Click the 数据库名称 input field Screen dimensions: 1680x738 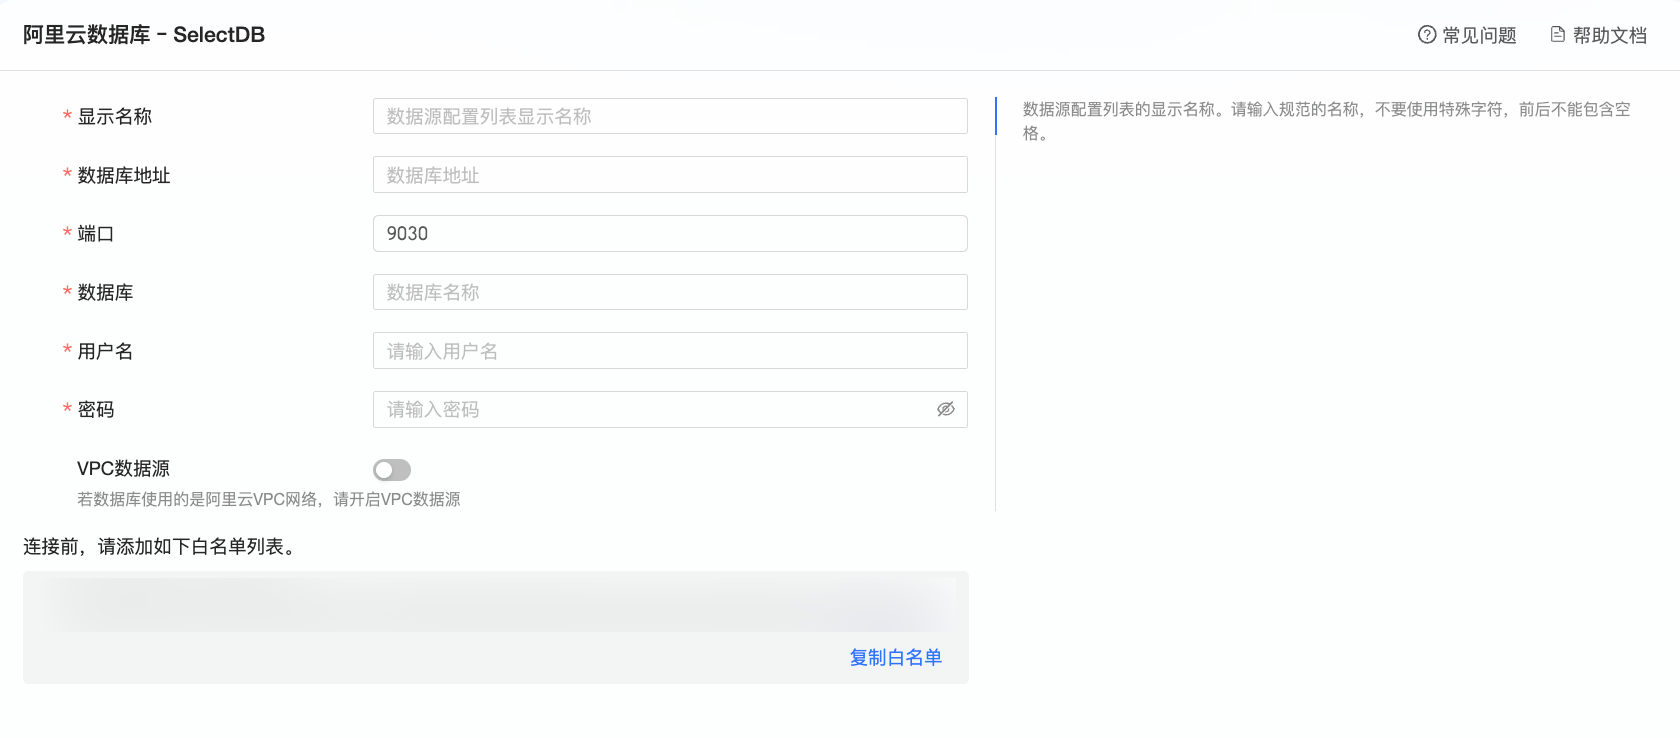670,292
